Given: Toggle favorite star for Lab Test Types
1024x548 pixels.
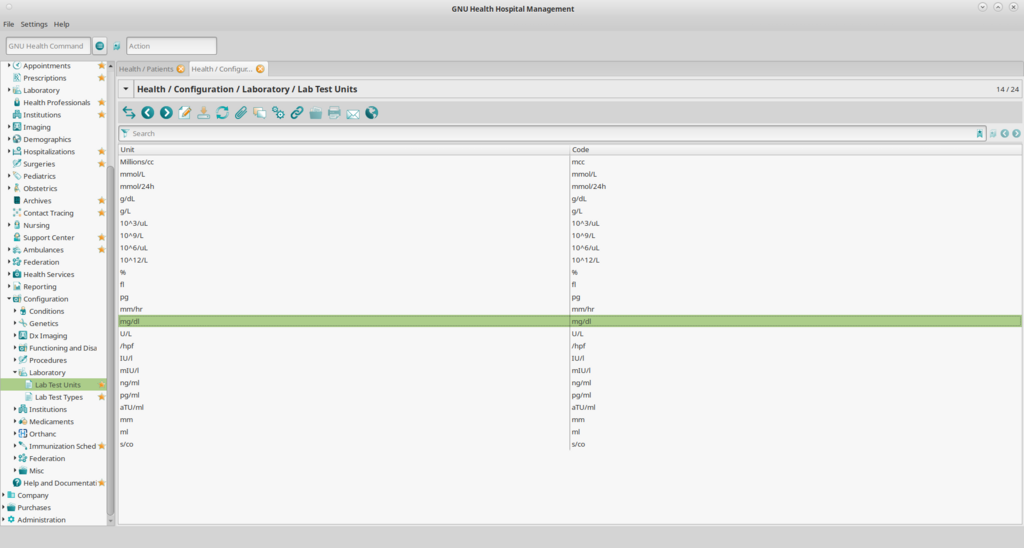Looking at the screenshot, I should pyautogui.click(x=101, y=397).
